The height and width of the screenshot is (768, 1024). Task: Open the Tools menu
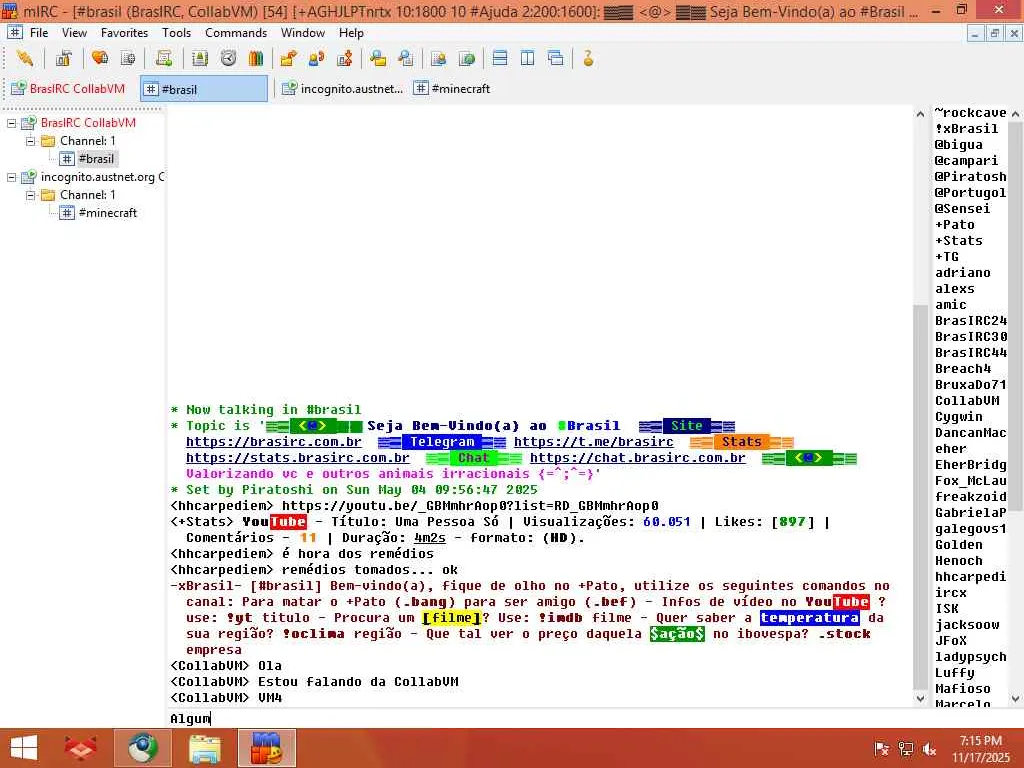(x=176, y=33)
